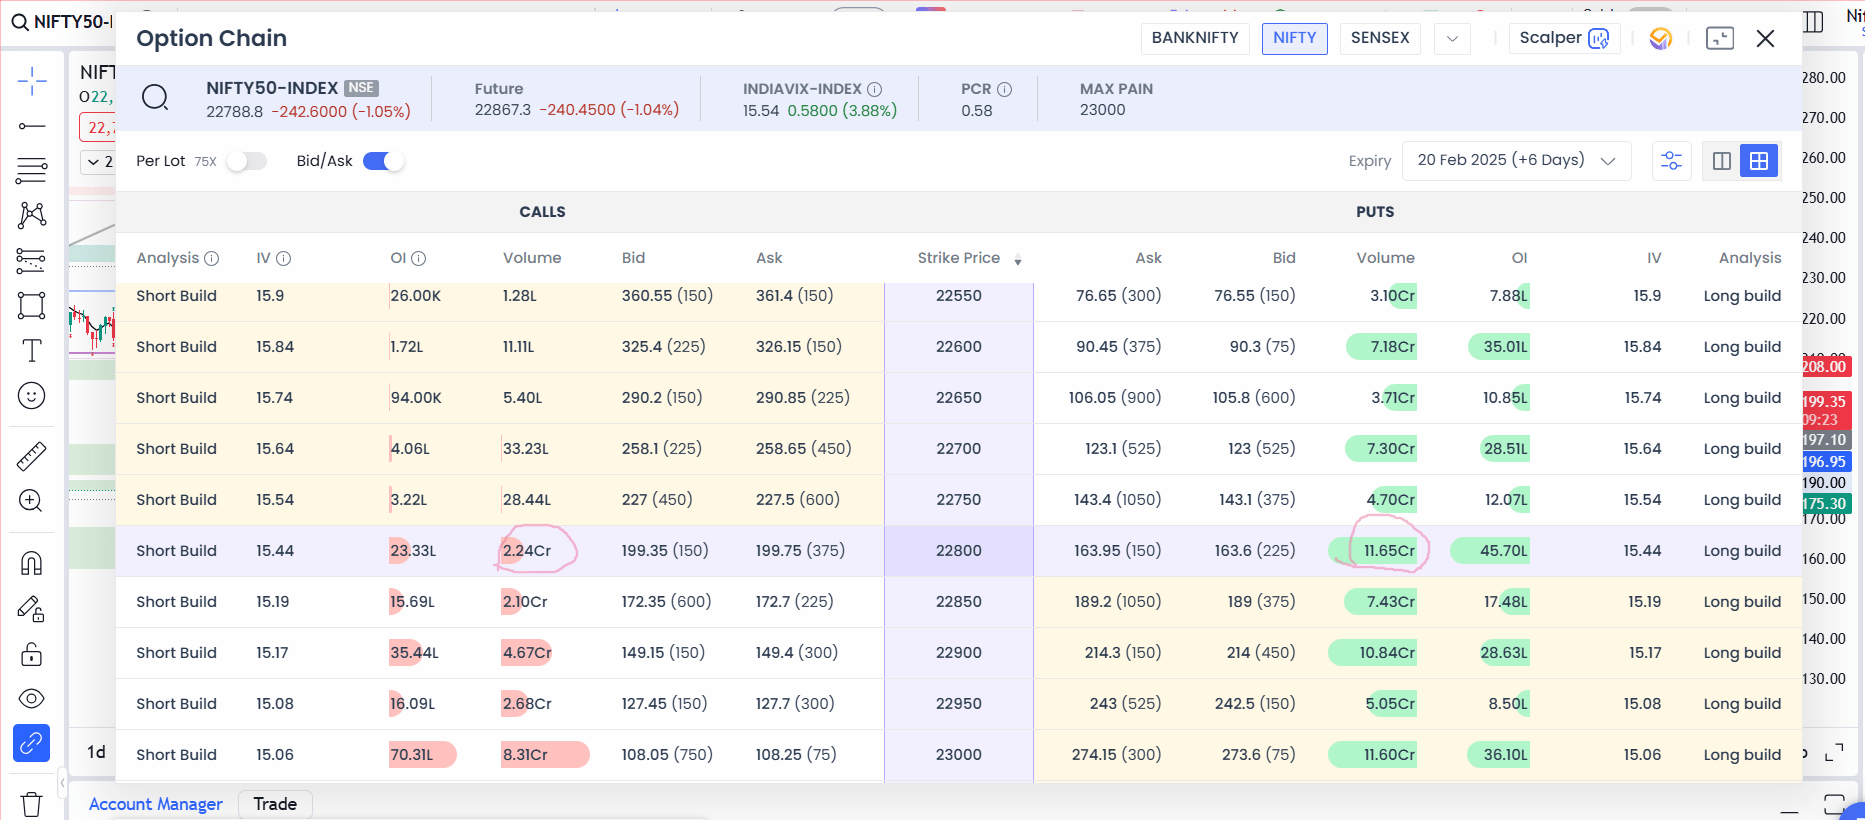
Task: Select the pattern drawing tool
Action: click(32, 215)
